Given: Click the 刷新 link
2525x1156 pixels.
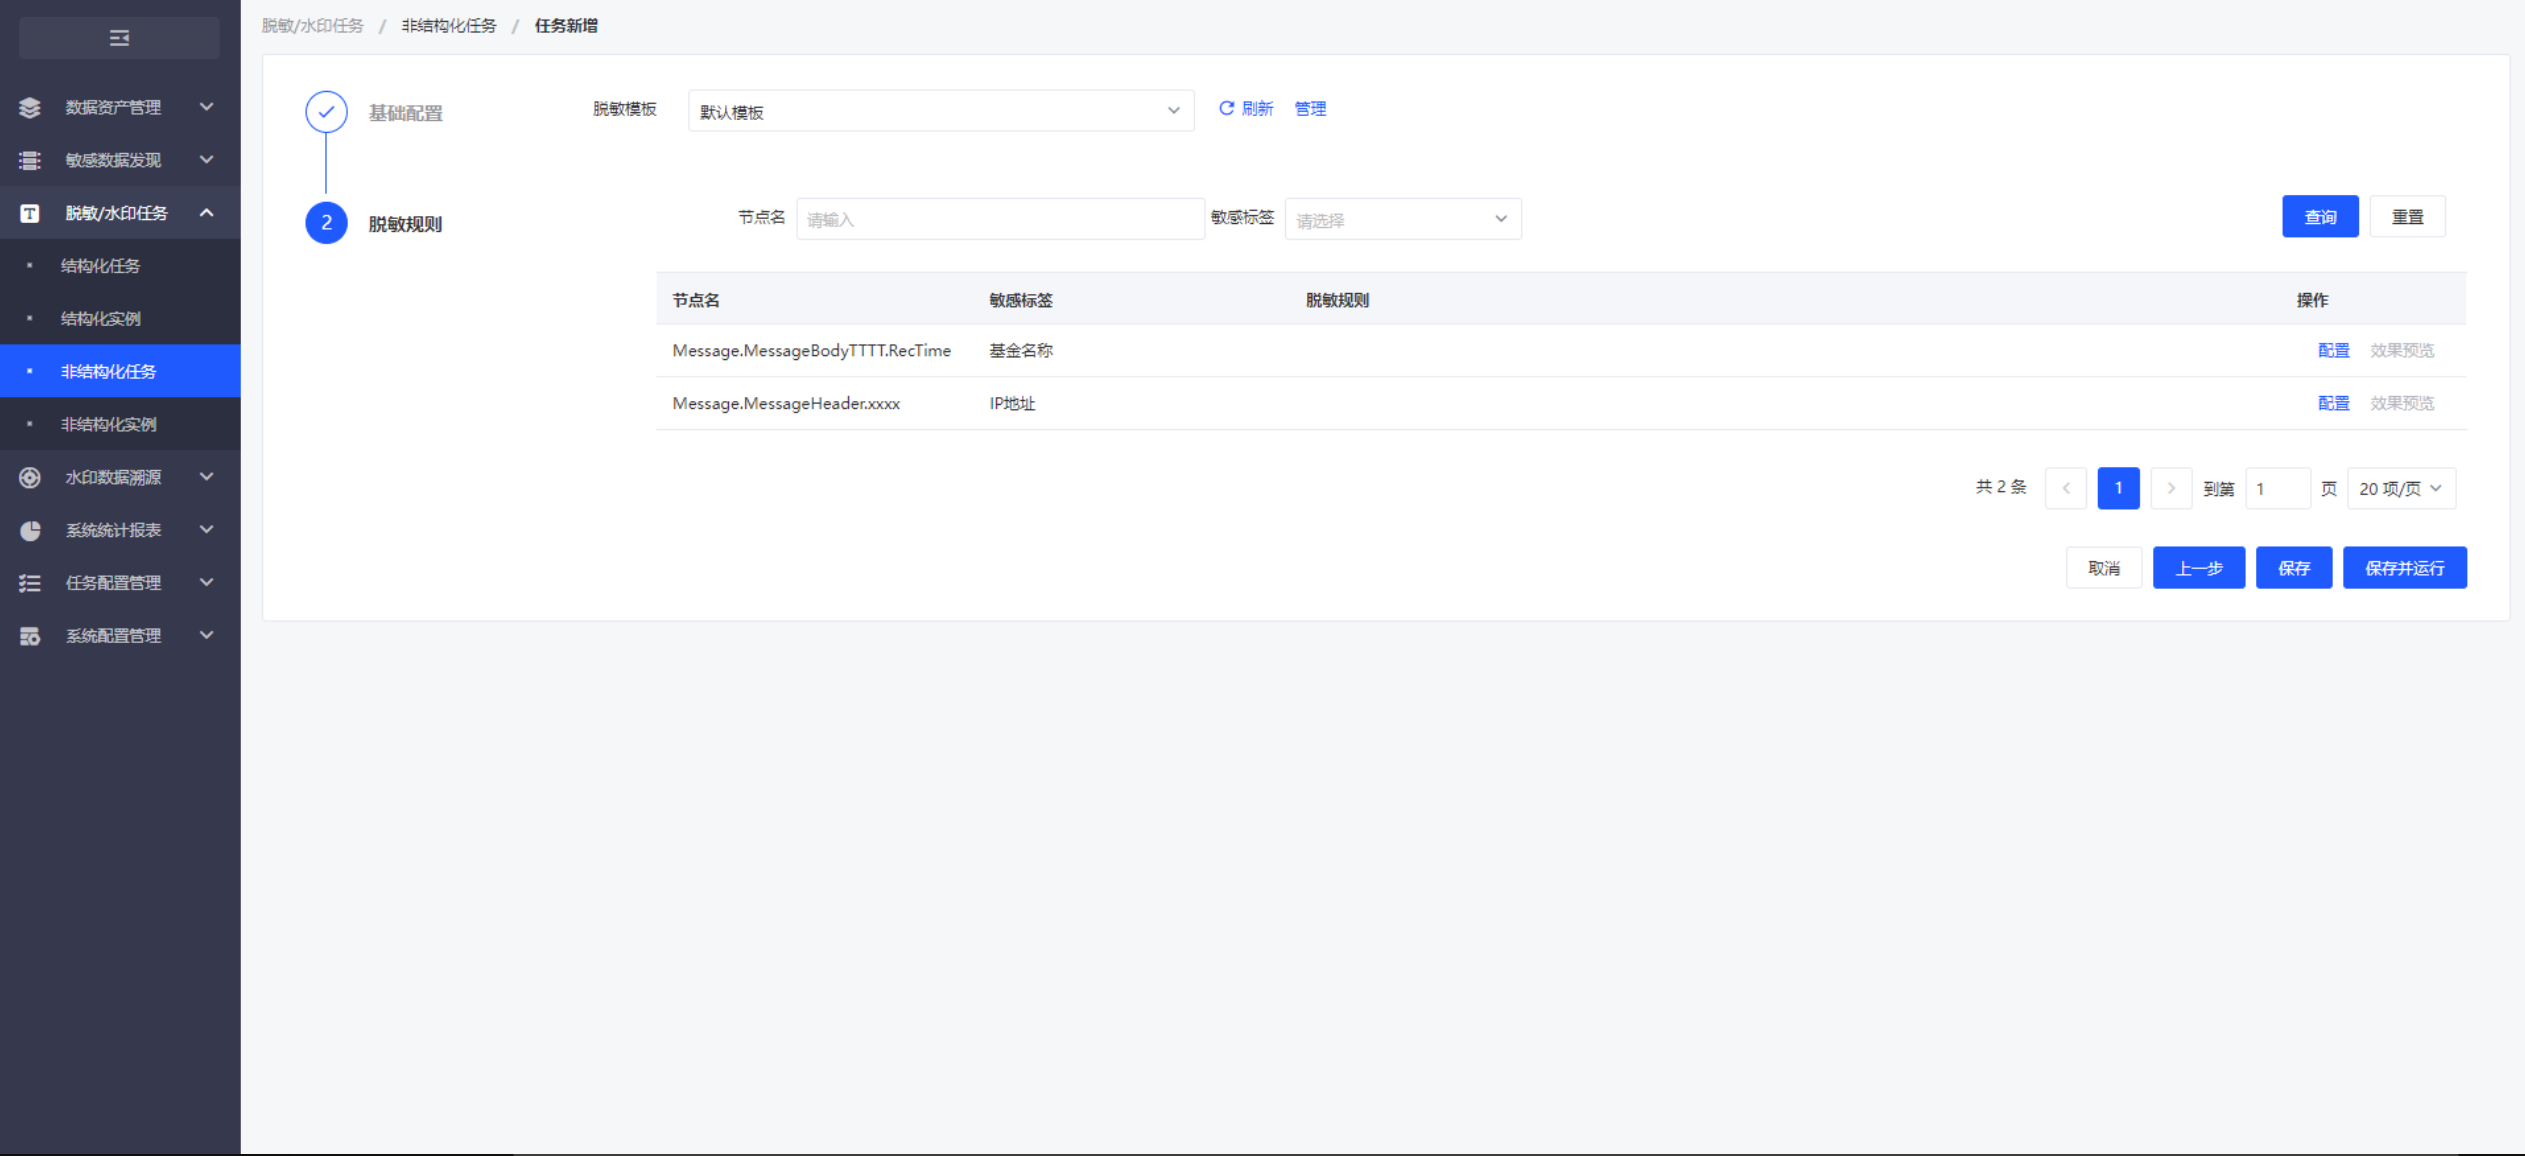Looking at the screenshot, I should (x=1257, y=108).
